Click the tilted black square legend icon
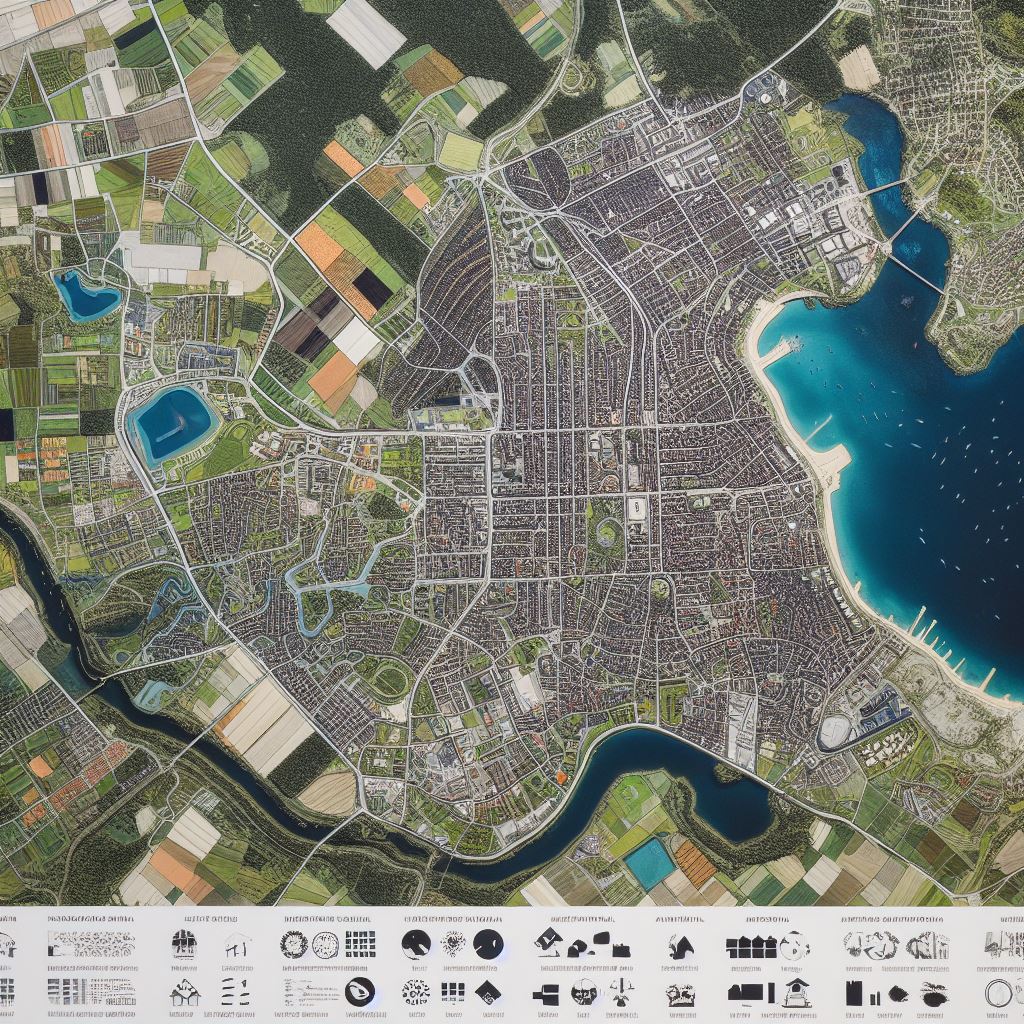Image resolution: width=1024 pixels, height=1024 pixels. (547, 941)
